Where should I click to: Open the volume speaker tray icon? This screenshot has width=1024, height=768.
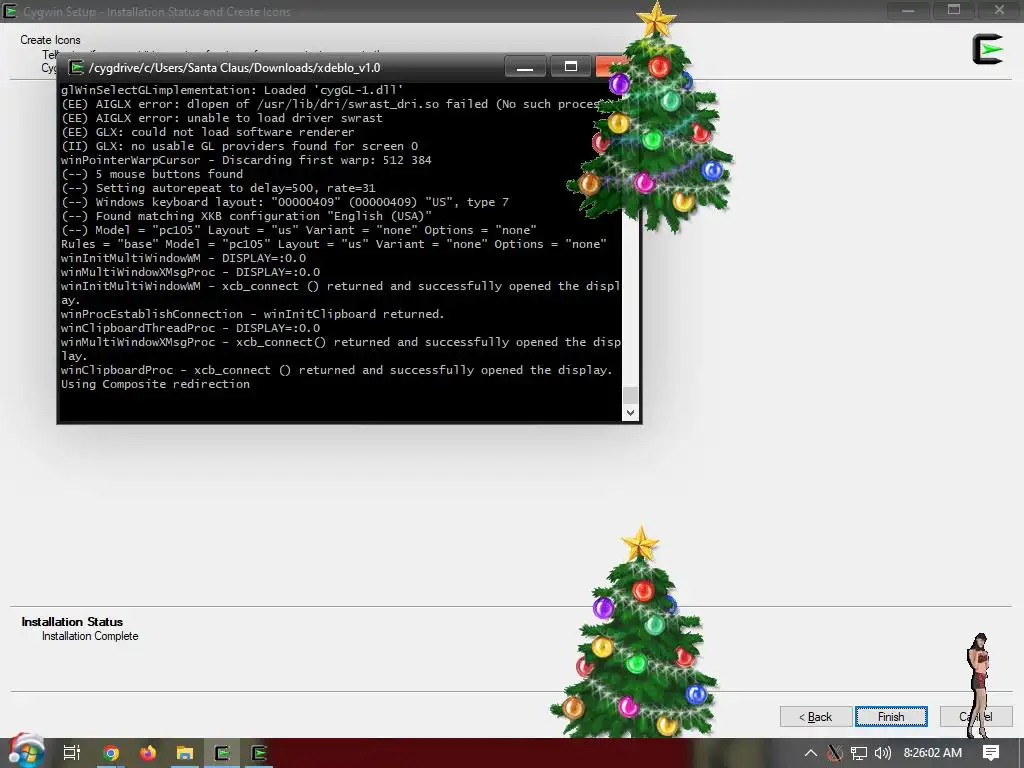[x=882, y=753]
